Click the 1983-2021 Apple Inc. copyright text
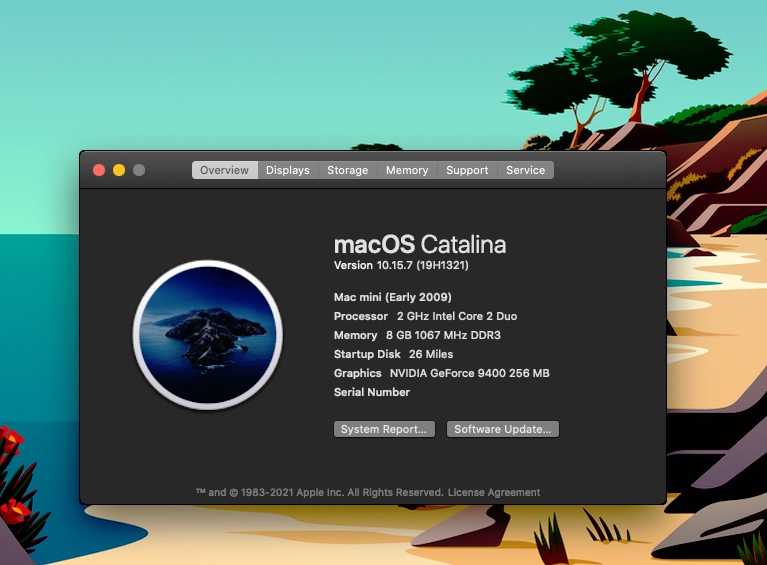This screenshot has height=565, width=767. click(x=319, y=492)
